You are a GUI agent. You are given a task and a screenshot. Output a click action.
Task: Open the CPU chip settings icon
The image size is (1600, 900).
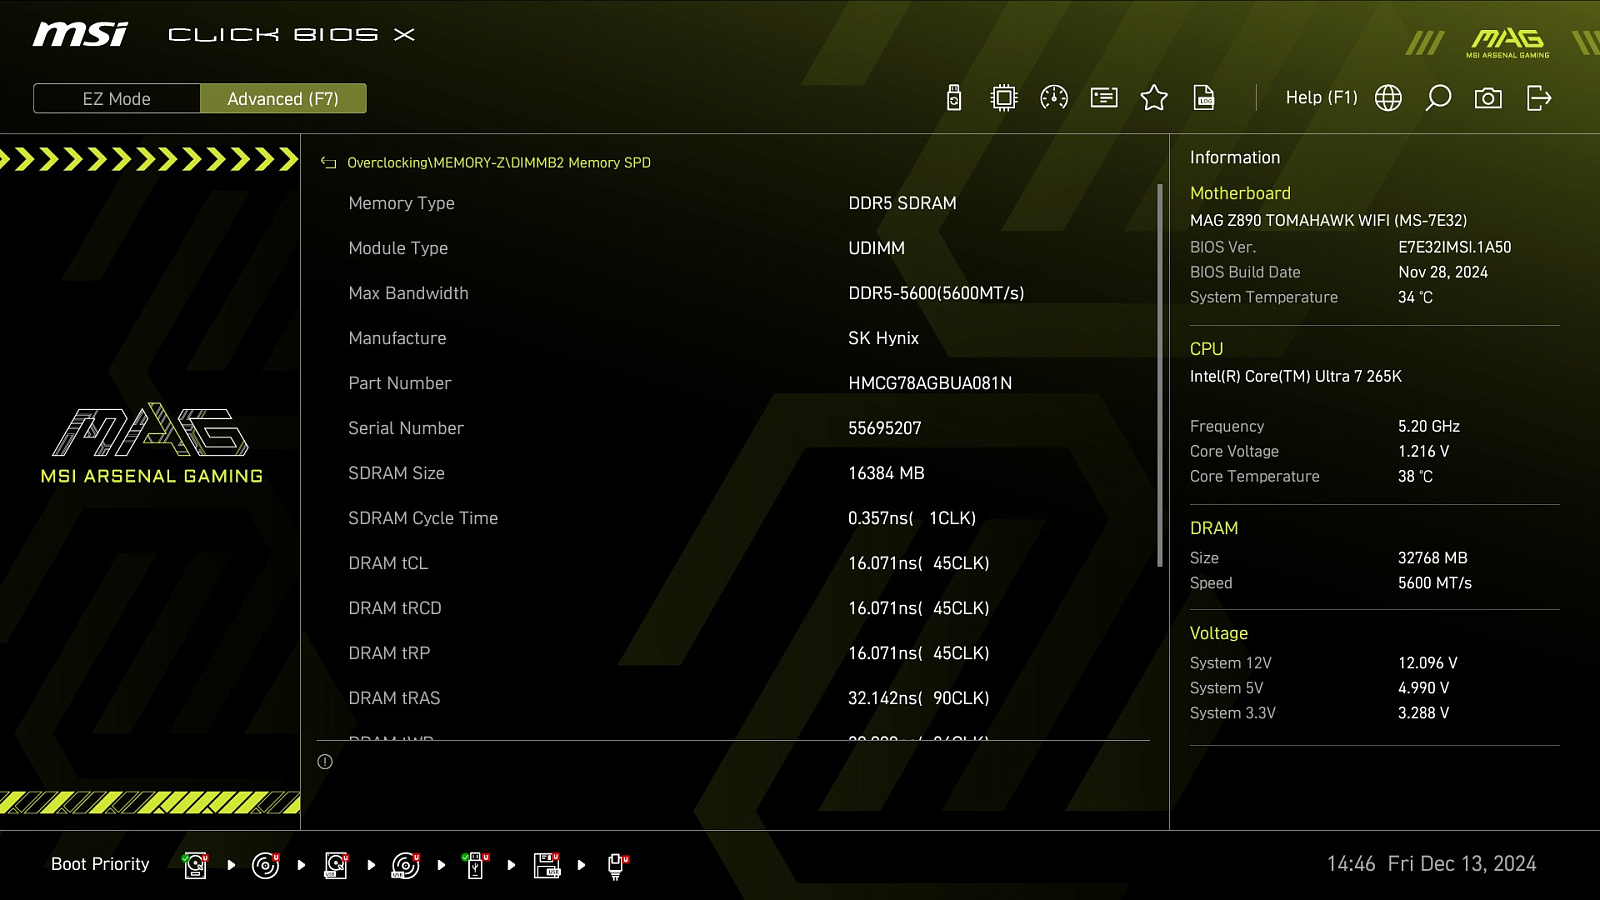coord(1004,97)
